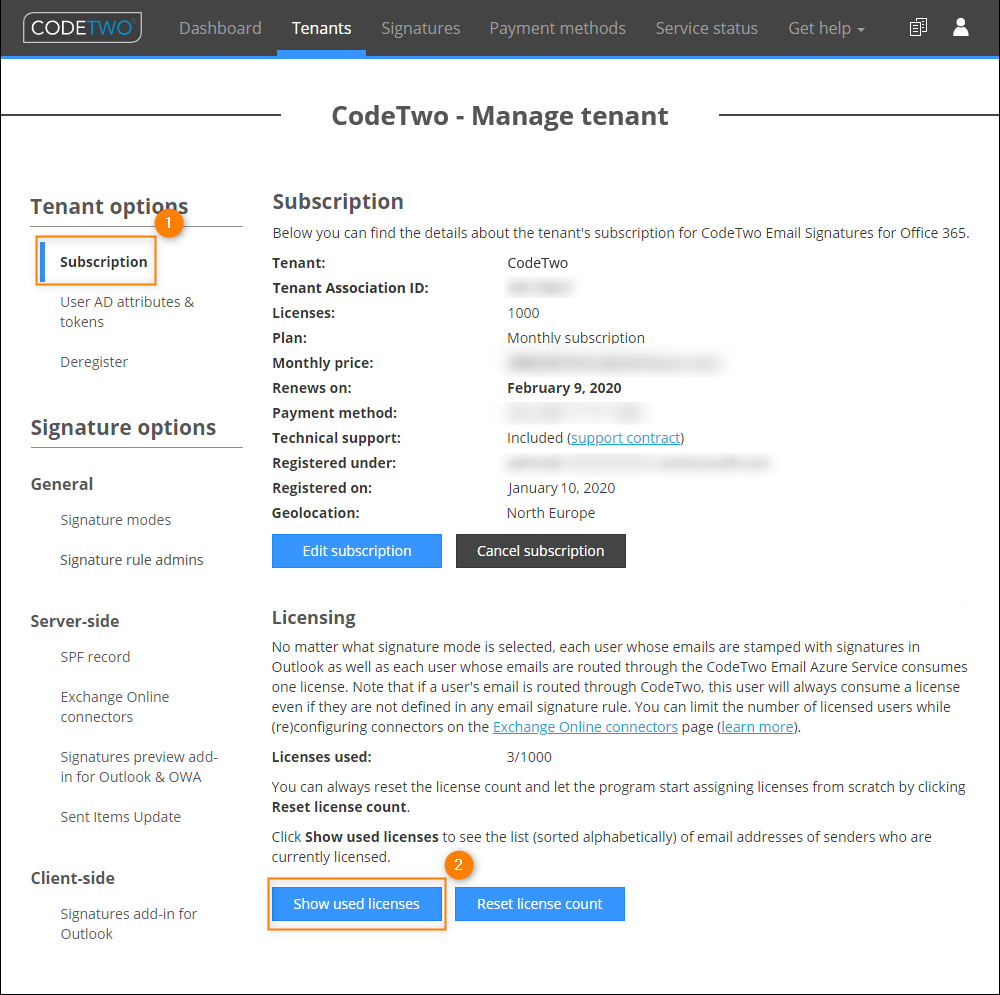Click the Tenant name CodeTwo
1000x995 pixels.
click(x=537, y=263)
